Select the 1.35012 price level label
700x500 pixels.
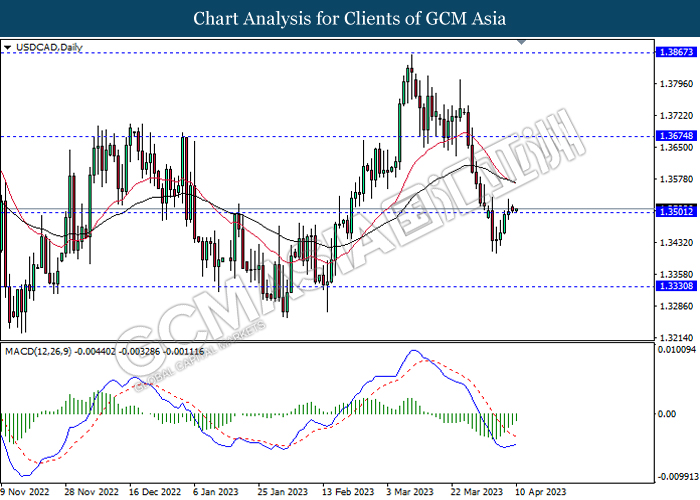[x=676, y=211]
